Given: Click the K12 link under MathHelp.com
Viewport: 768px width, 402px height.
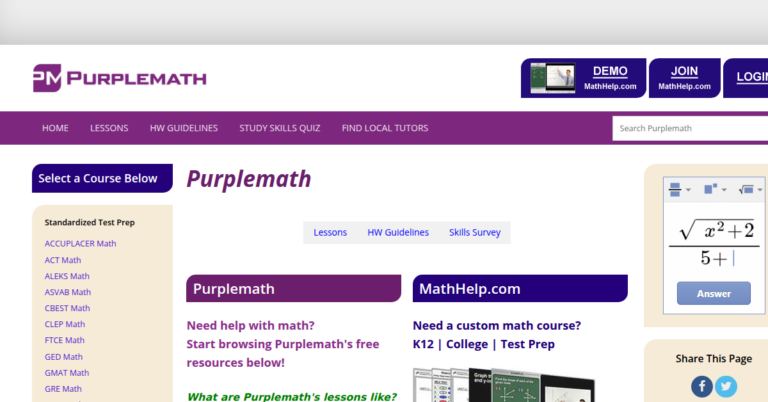Looking at the screenshot, I should pyautogui.click(x=423, y=344).
